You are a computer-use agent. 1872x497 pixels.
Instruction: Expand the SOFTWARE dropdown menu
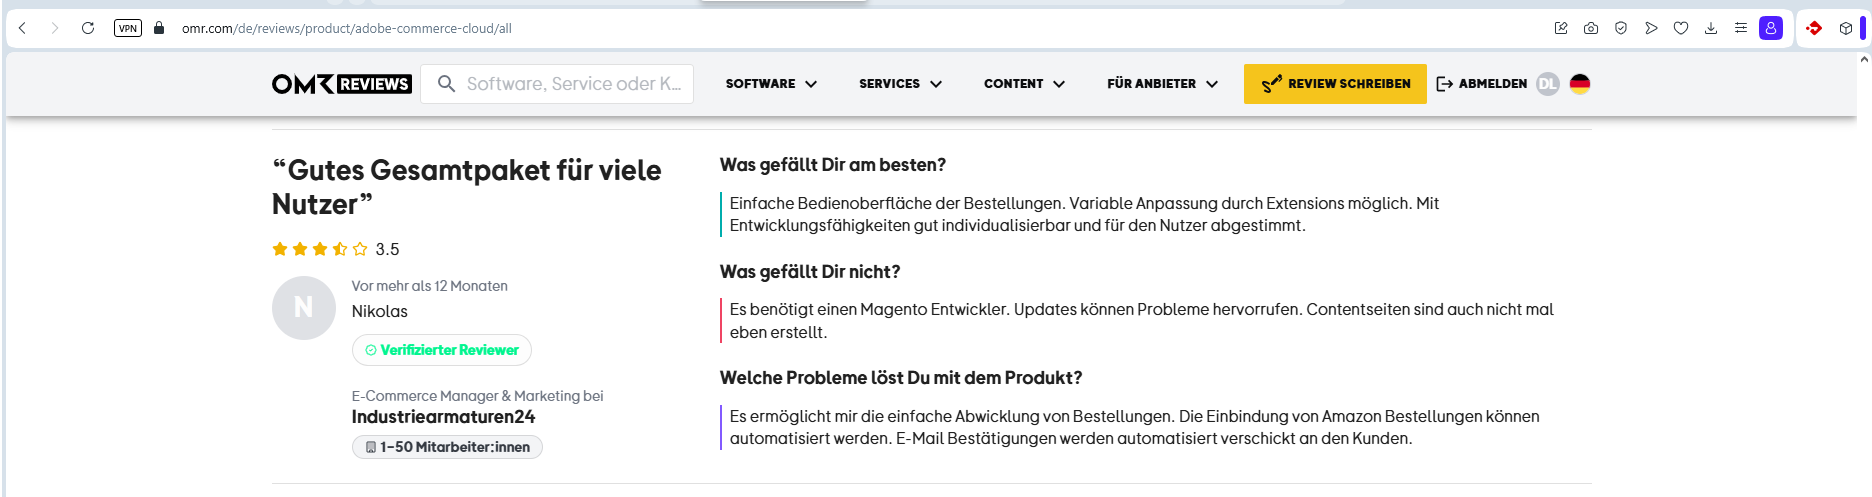pyautogui.click(x=771, y=84)
